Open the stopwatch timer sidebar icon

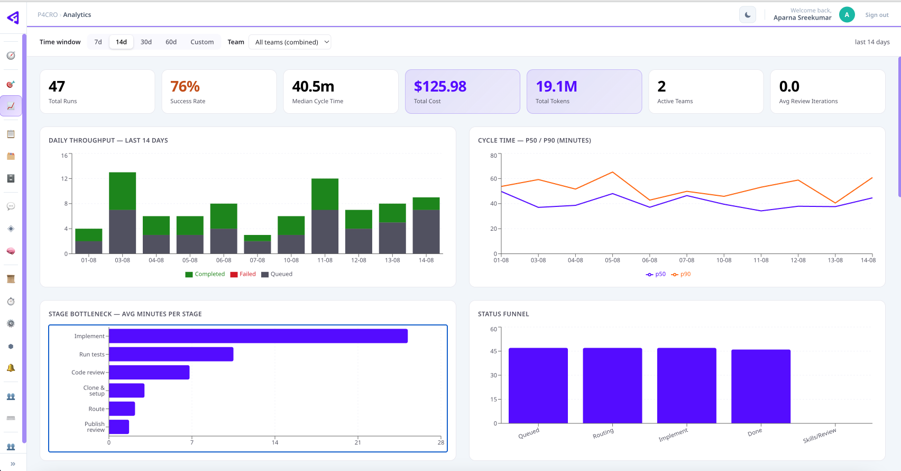pyautogui.click(x=10, y=302)
